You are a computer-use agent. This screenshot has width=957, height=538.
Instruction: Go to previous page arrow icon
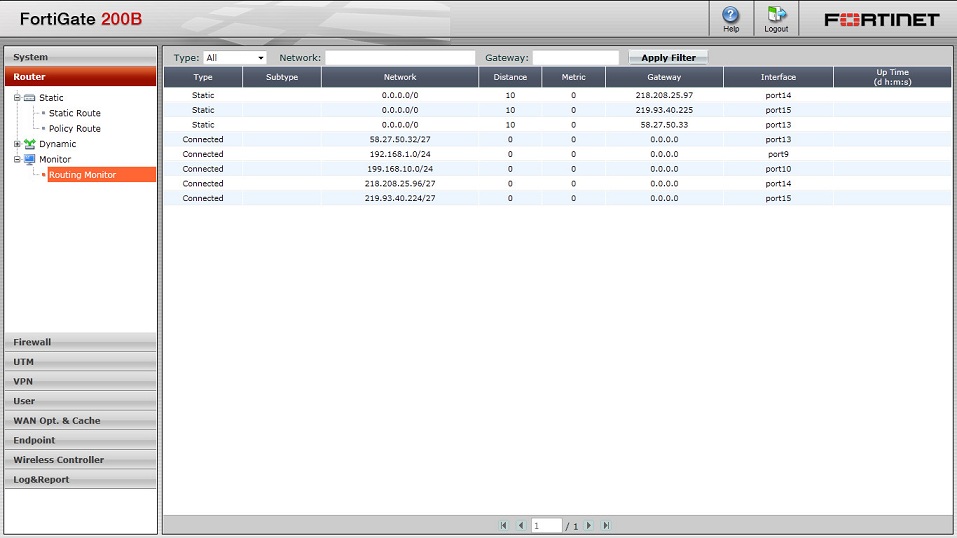[x=521, y=525]
